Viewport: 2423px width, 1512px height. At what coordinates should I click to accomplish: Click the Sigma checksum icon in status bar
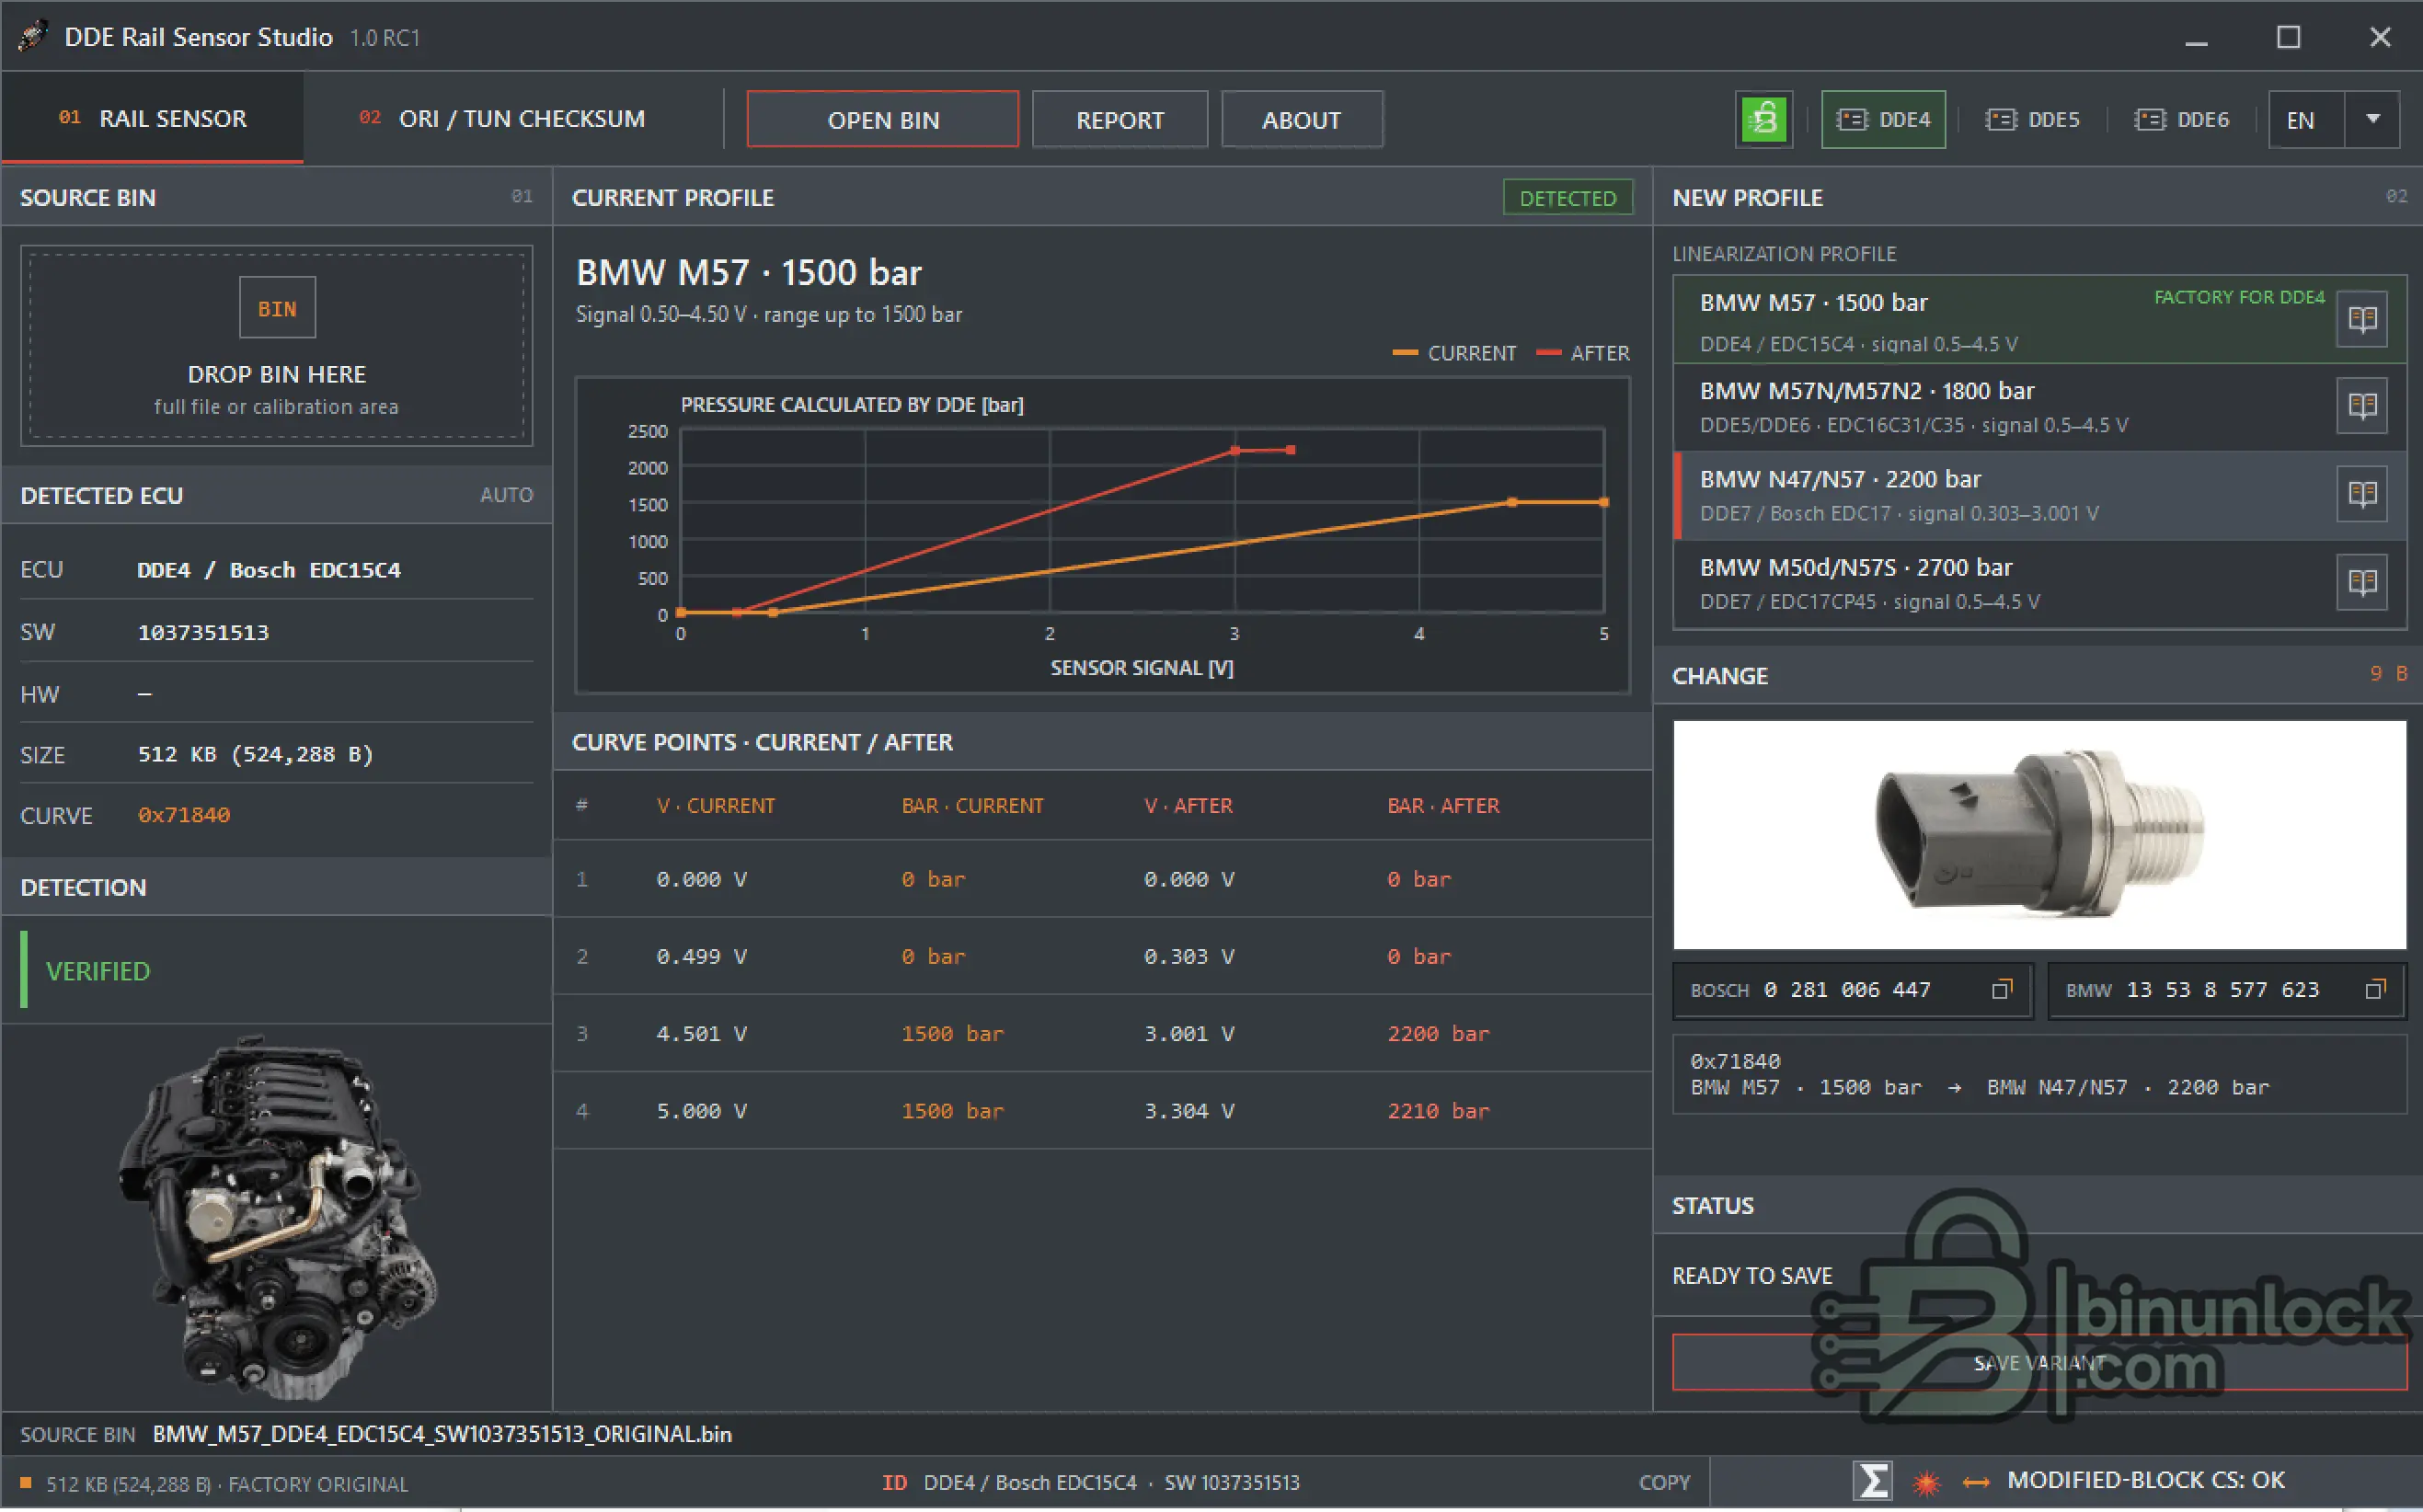(1872, 1481)
